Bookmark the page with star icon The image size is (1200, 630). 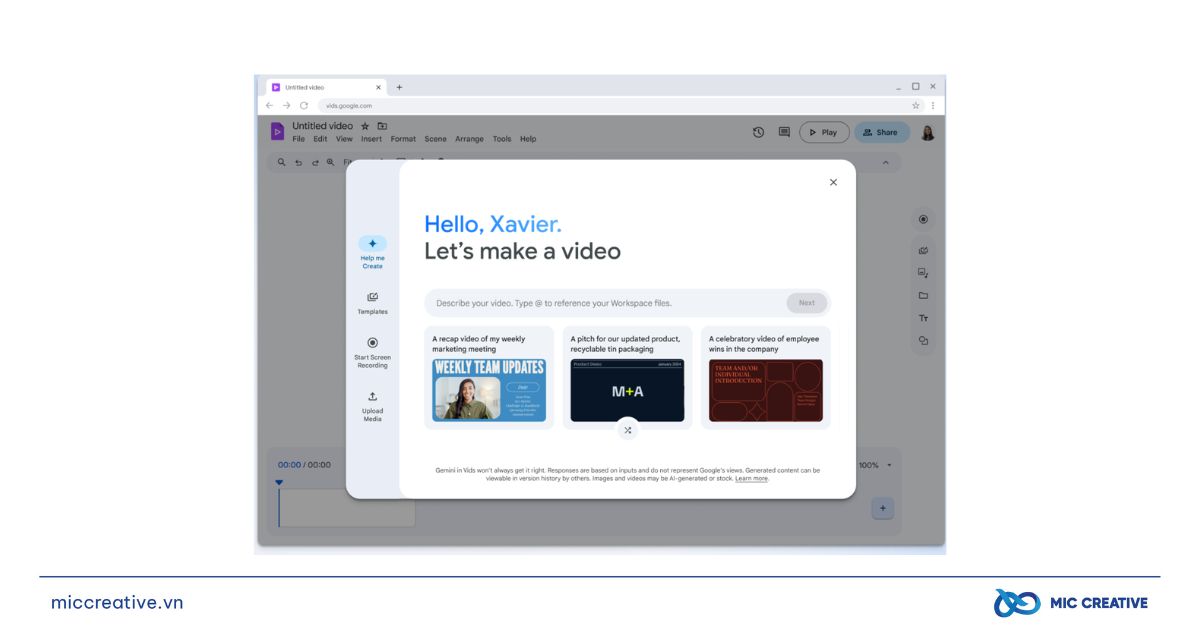(x=915, y=105)
